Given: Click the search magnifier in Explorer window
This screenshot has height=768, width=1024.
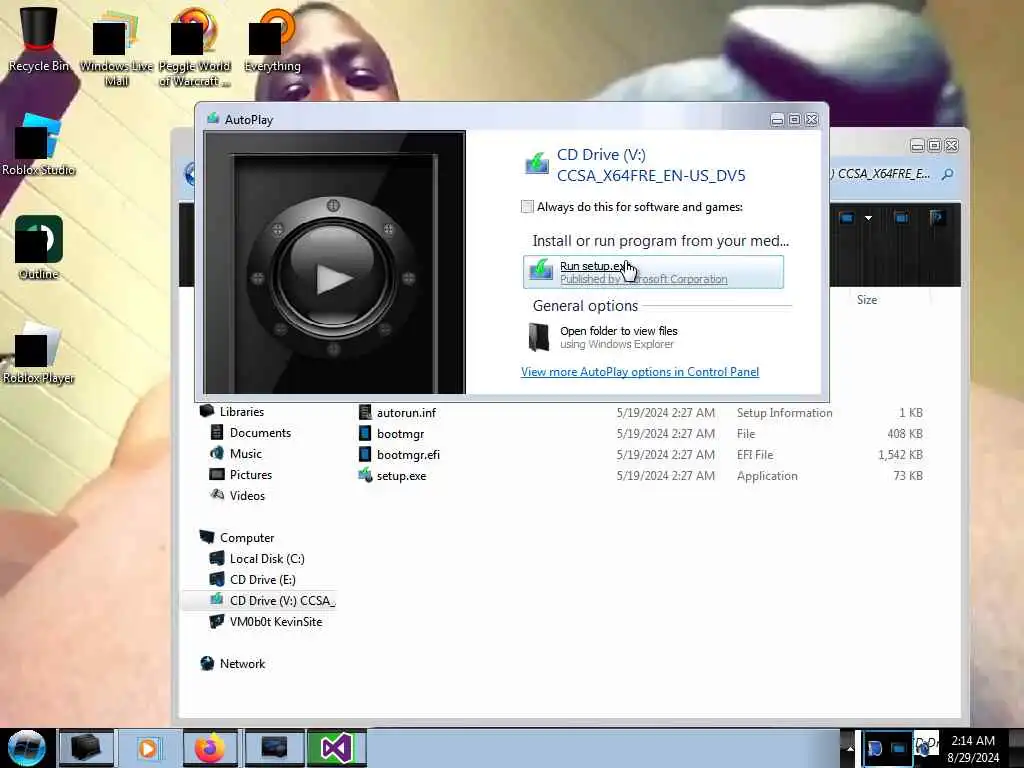Looking at the screenshot, I should point(948,174).
